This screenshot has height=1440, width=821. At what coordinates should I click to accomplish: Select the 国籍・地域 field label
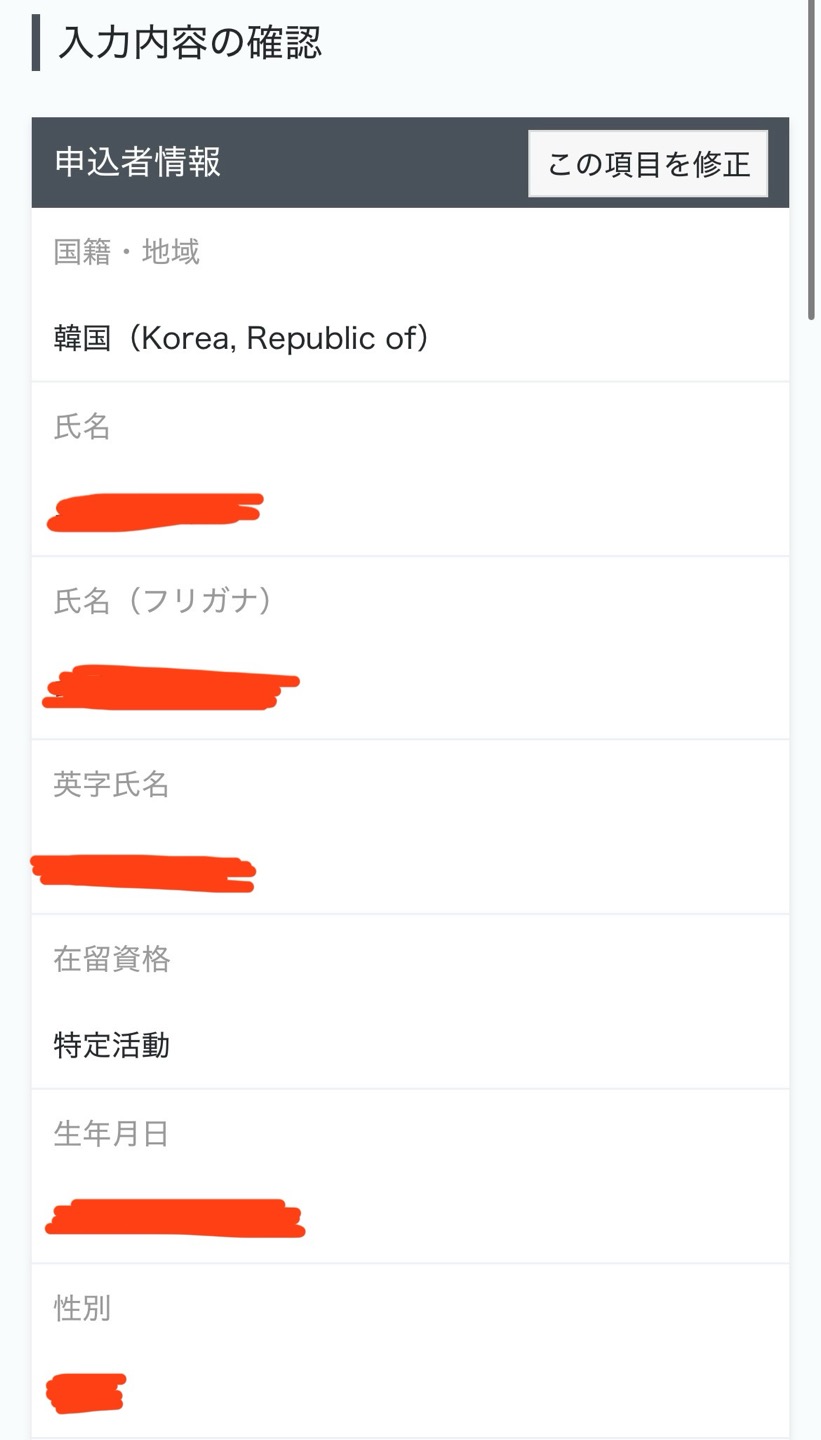(x=127, y=252)
